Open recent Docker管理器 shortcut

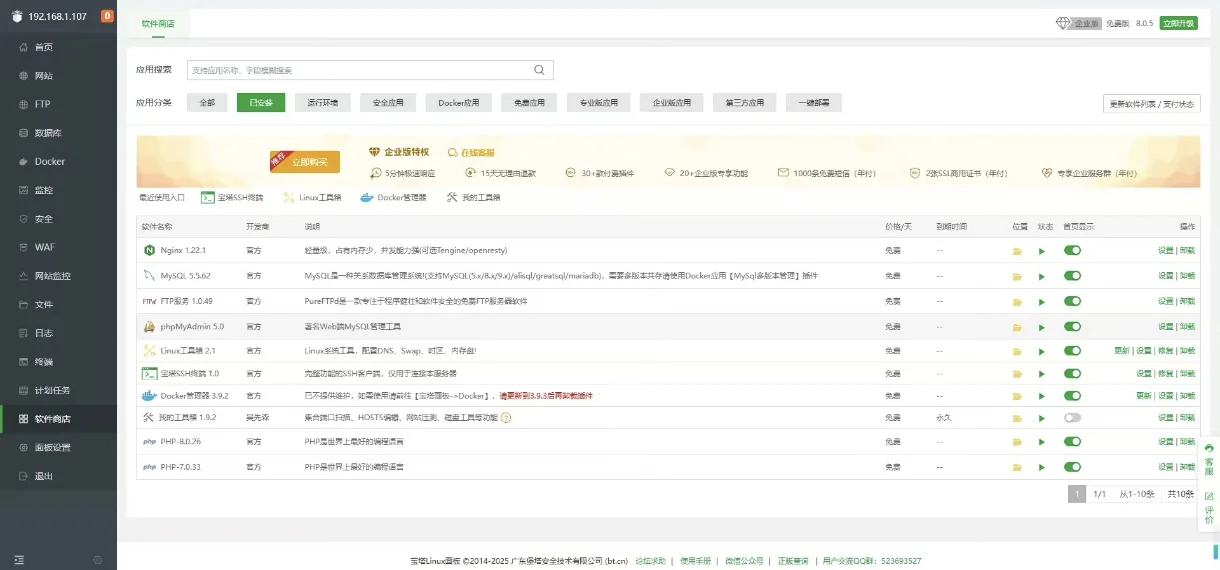tap(395, 197)
